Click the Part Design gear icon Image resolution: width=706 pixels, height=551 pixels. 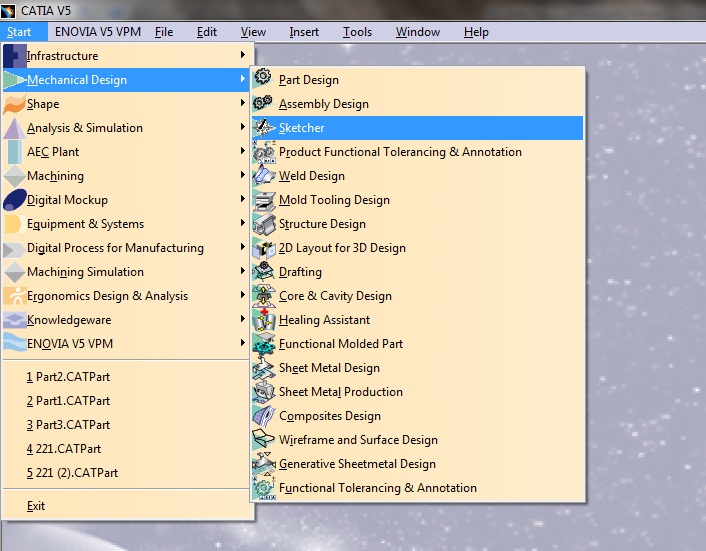click(x=263, y=79)
